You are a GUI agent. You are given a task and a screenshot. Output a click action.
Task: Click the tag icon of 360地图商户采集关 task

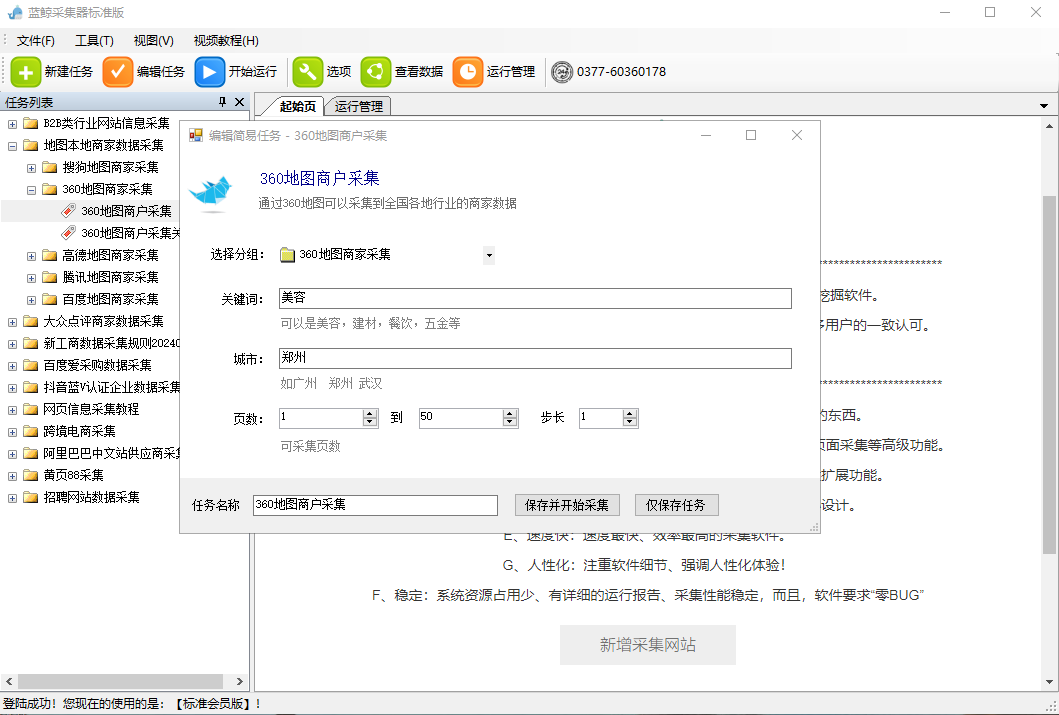68,233
